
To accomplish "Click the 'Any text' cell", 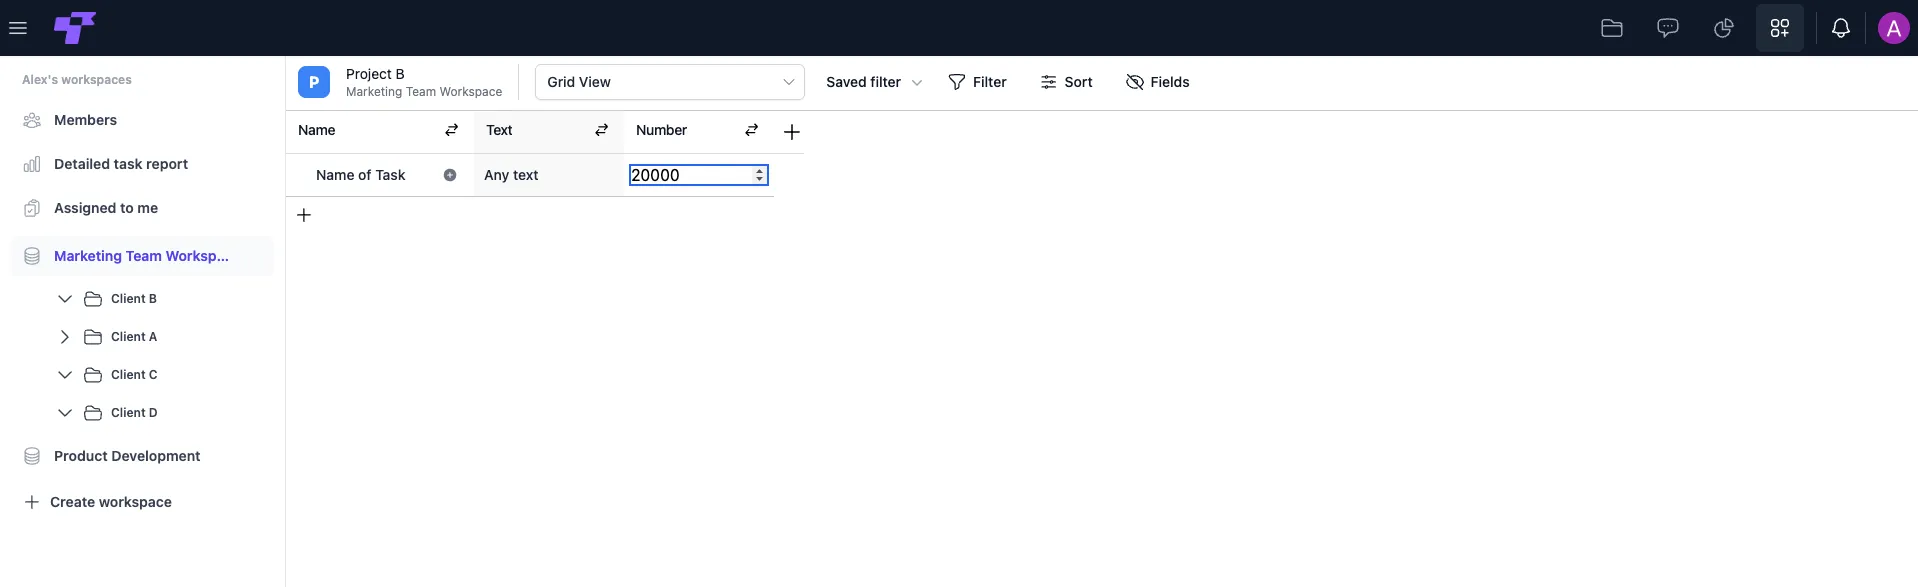I will pyautogui.click(x=548, y=175).
